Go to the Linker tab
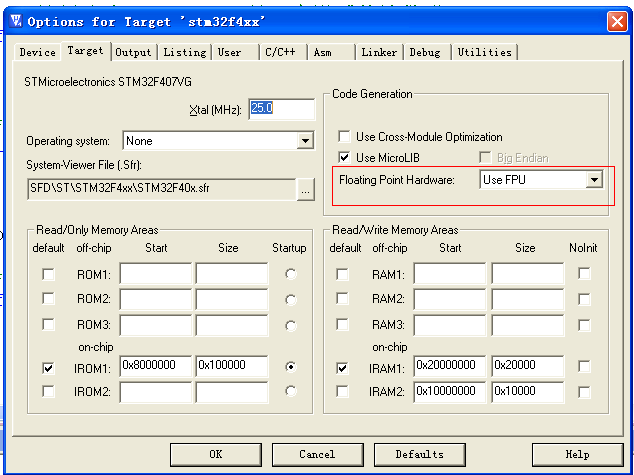 coord(379,52)
